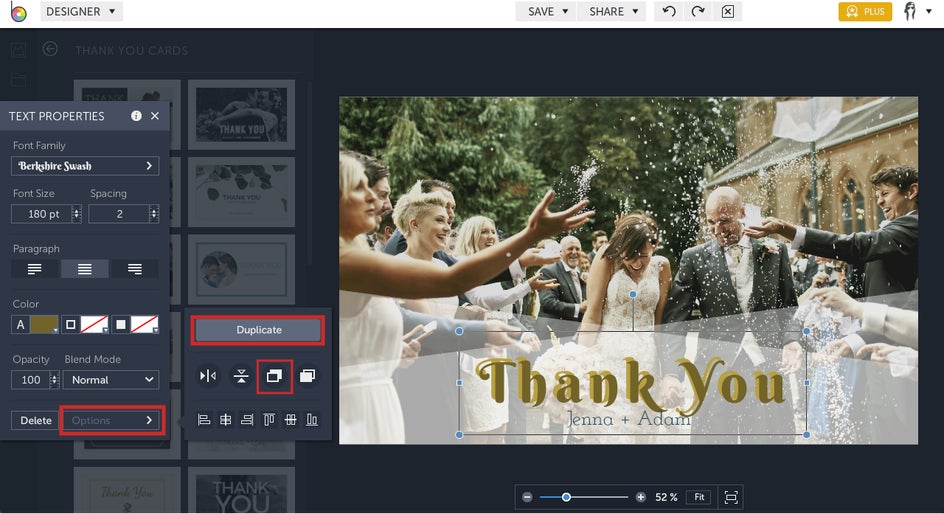This screenshot has width=944, height=514.
Task: Choose the leaves Thank You template
Action: pyautogui.click(x=241, y=192)
